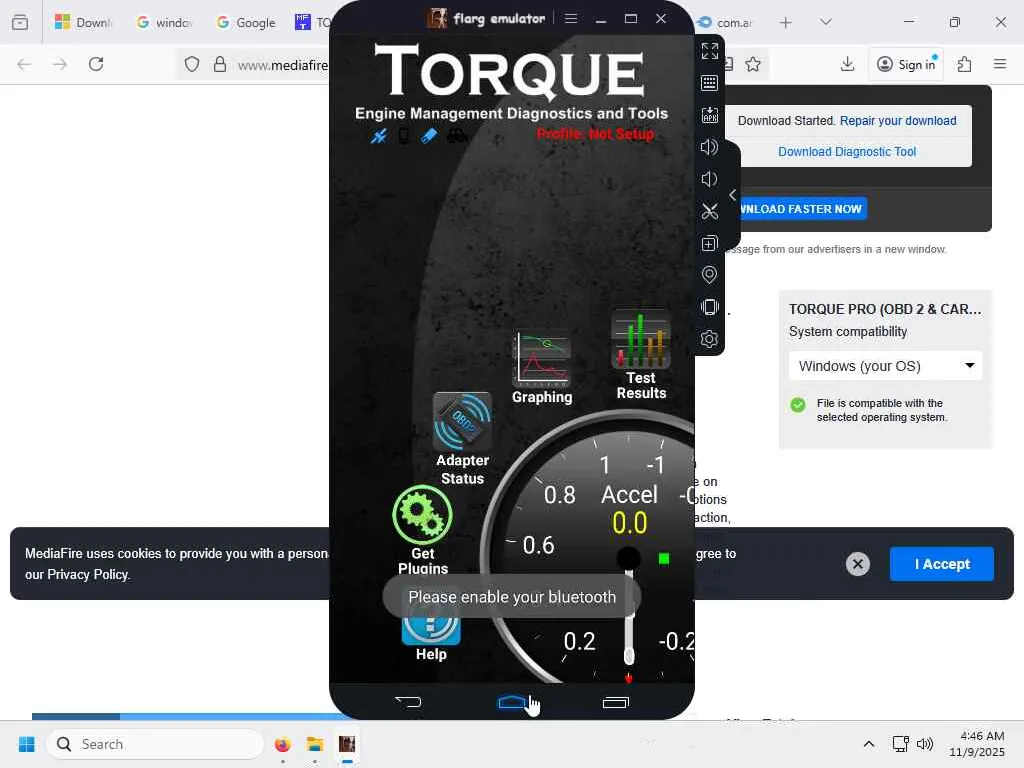Dismiss cookie banner with X
The width and height of the screenshot is (1024, 768).
pos(857,564)
